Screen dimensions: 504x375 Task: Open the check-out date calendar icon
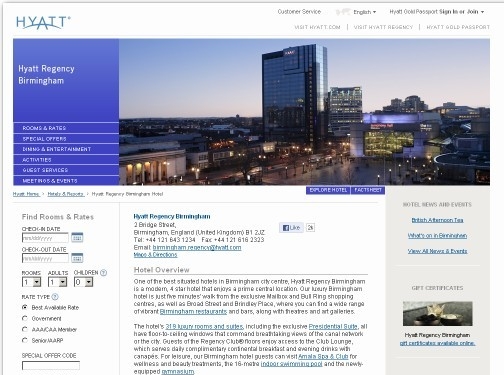[77, 258]
